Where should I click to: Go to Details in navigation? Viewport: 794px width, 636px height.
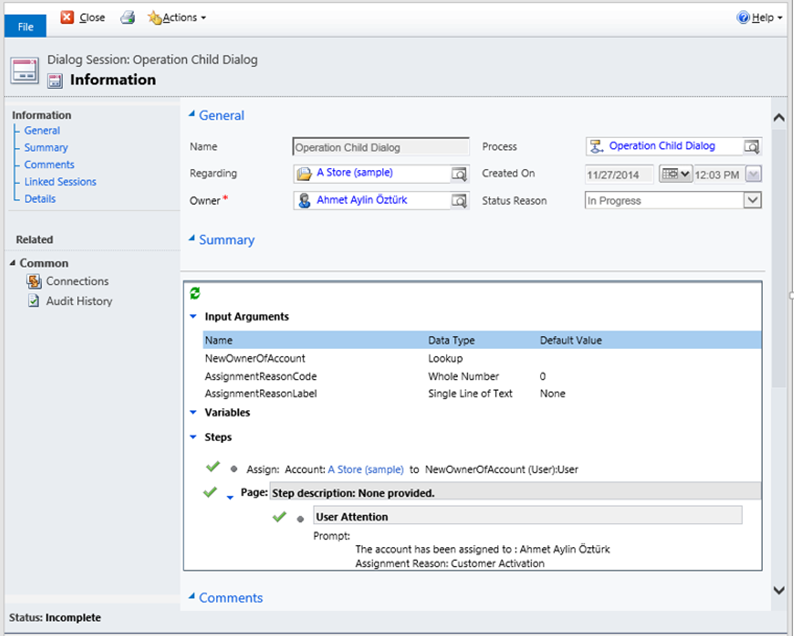40,198
